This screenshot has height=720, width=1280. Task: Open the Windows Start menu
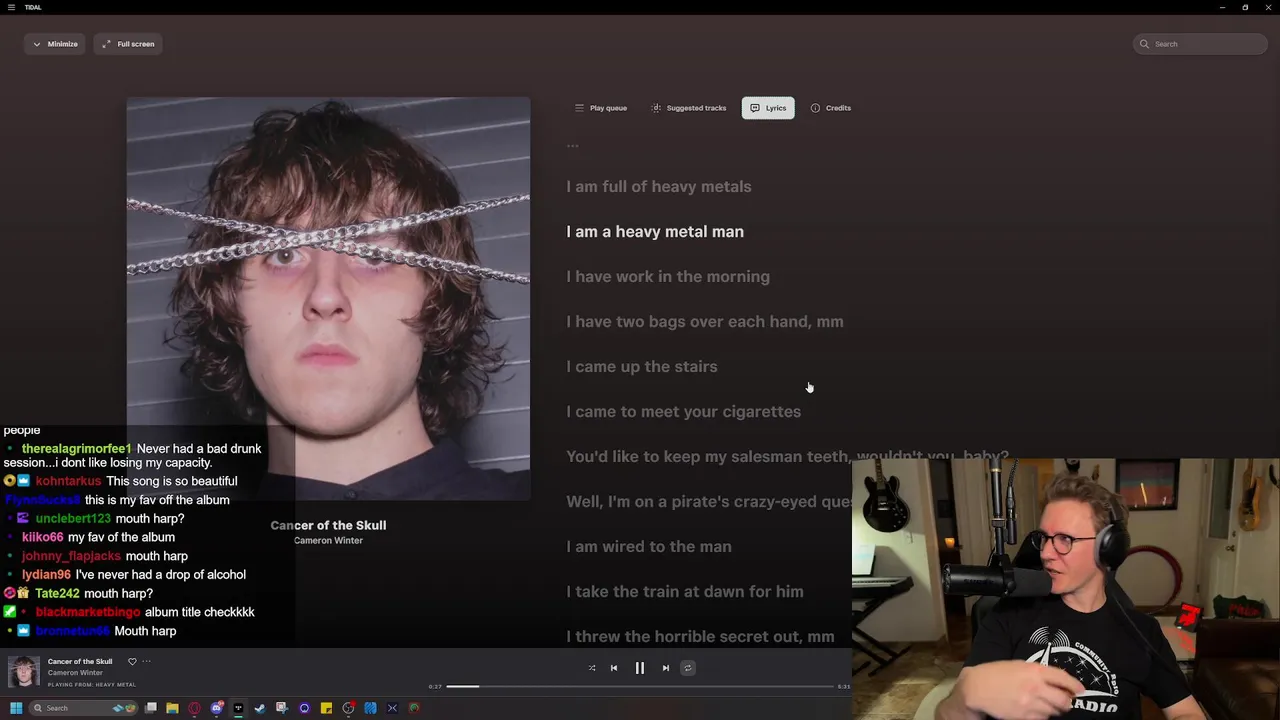pyautogui.click(x=16, y=708)
